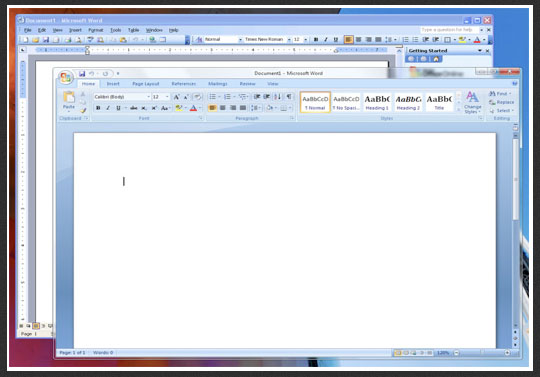Toggle the paragraph marks (¶) button
The height and width of the screenshot is (377, 540).
click(x=289, y=97)
